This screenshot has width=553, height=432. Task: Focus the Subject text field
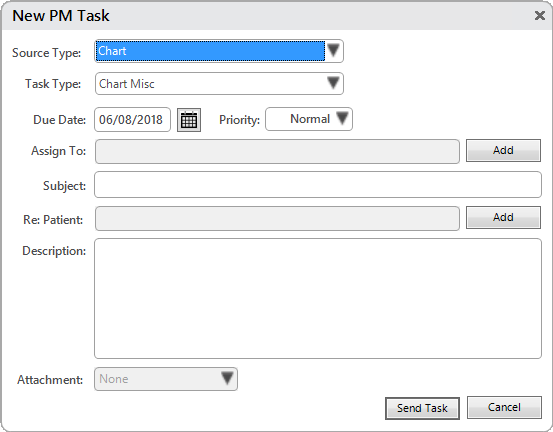coord(318,184)
